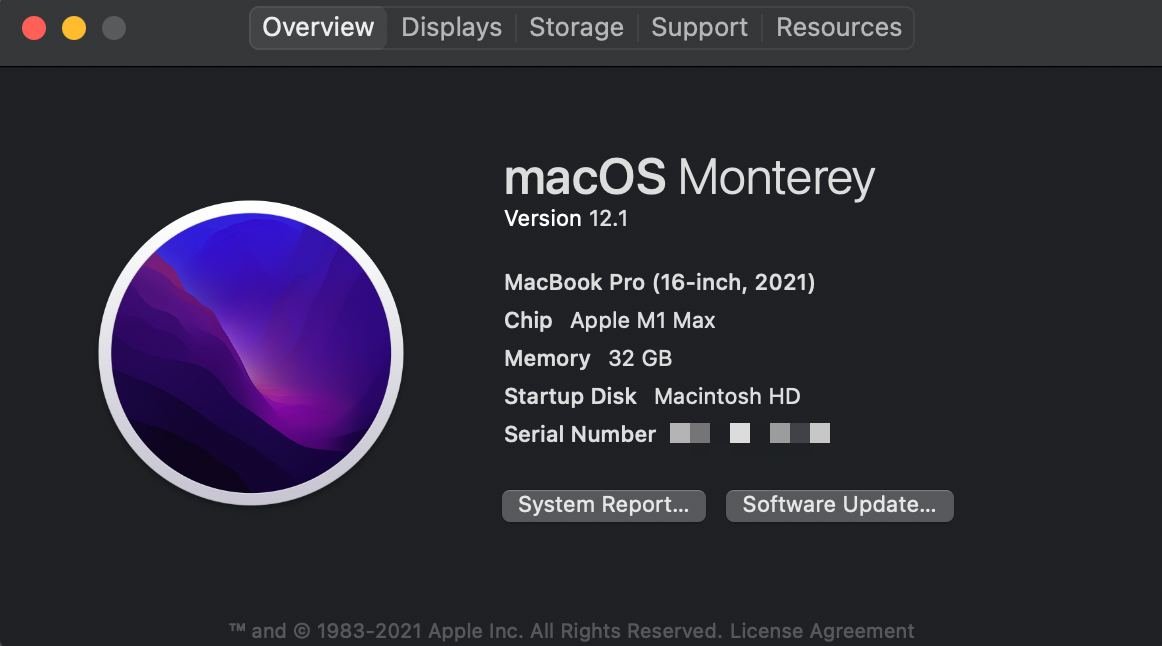Open the System Report… button

pyautogui.click(x=604, y=505)
